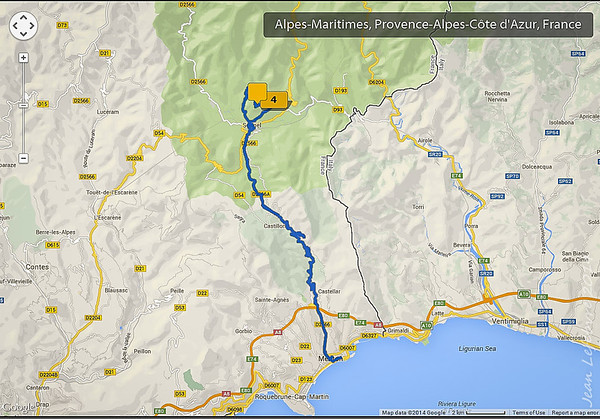Click Report a map error

(575, 412)
